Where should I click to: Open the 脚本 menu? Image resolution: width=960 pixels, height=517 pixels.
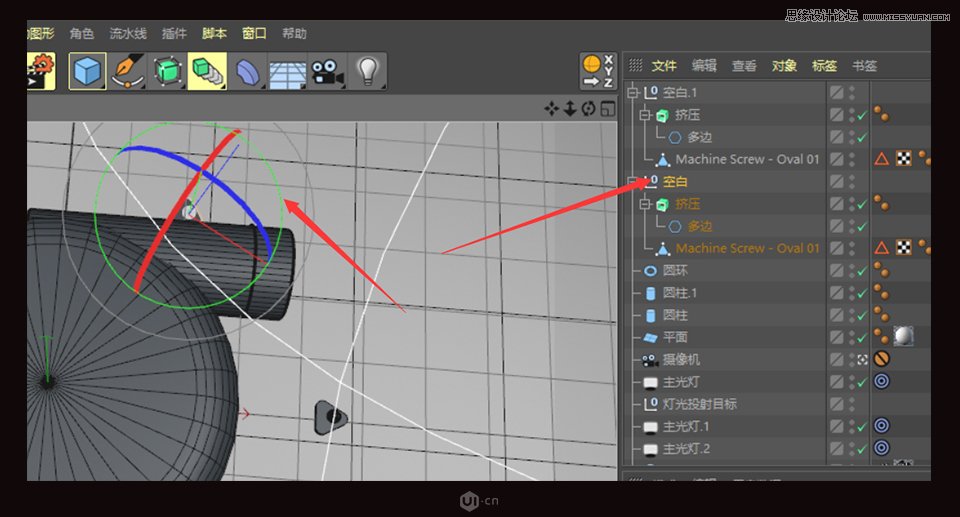pos(214,33)
